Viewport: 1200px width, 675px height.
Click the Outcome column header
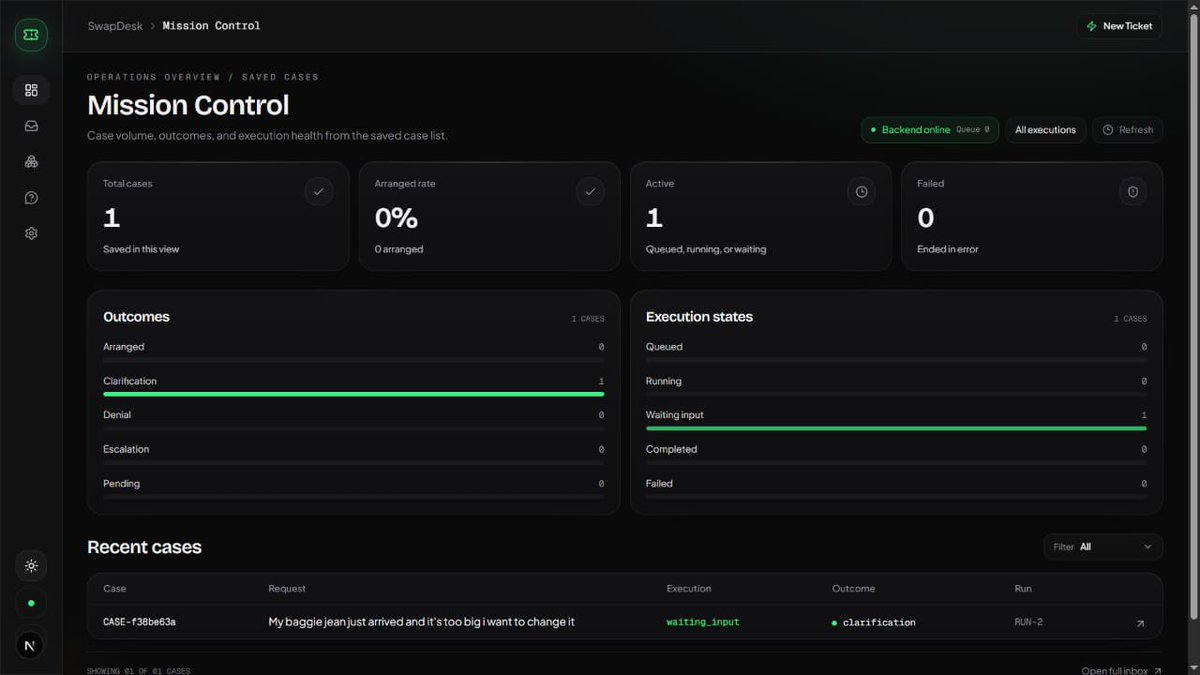click(x=853, y=589)
